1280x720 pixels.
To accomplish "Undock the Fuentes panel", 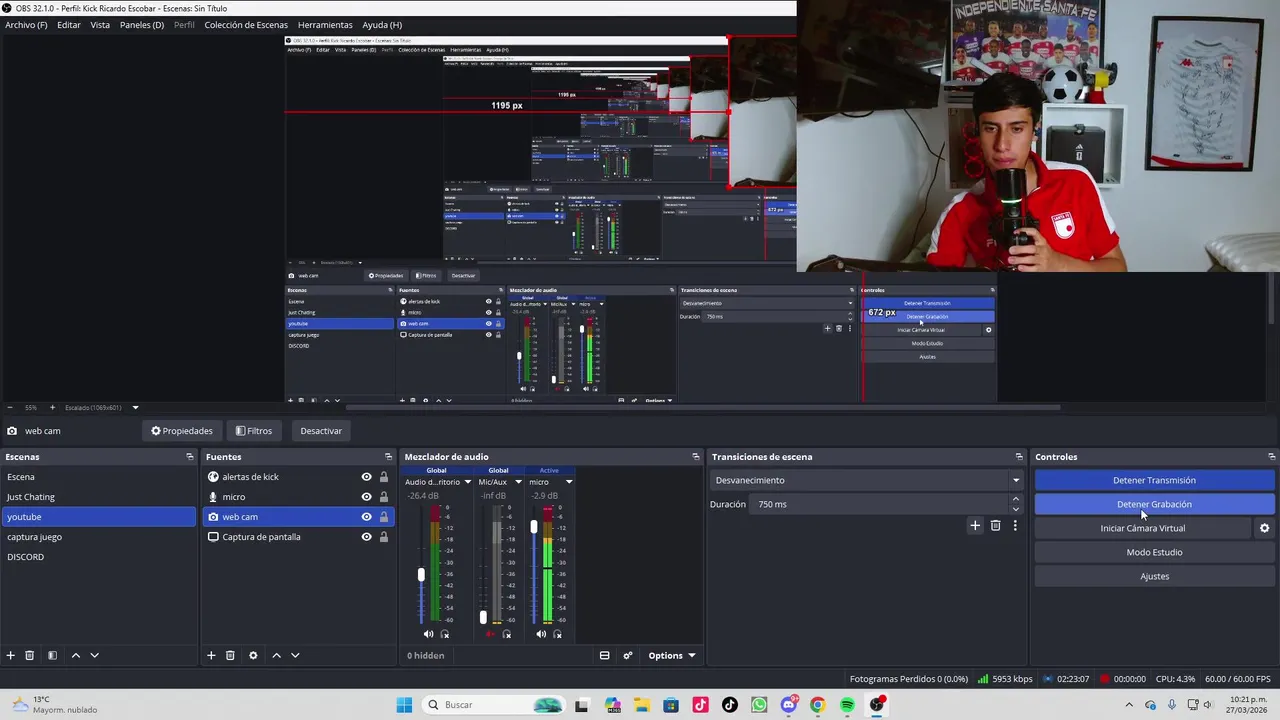I will pyautogui.click(x=389, y=457).
